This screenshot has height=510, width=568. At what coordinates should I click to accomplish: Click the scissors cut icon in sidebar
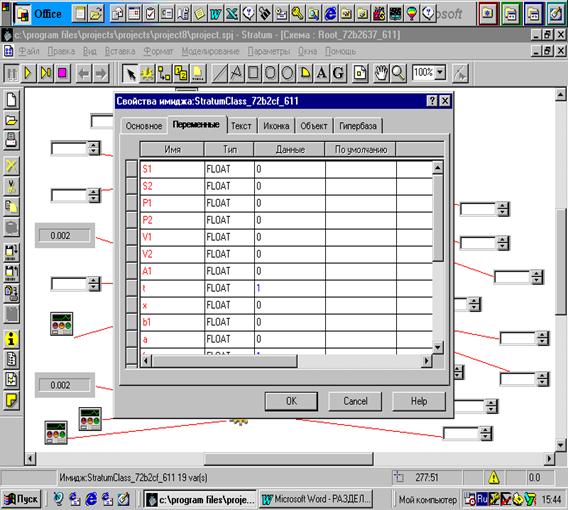pyautogui.click(x=11, y=187)
